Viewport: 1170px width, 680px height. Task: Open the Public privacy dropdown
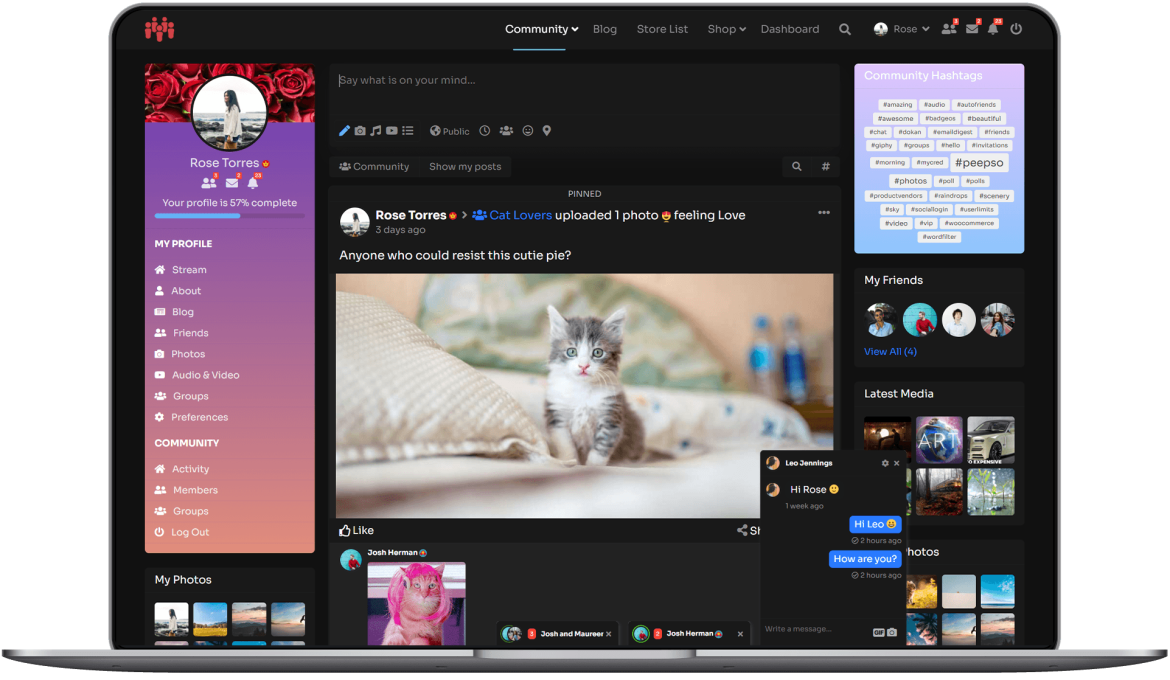(449, 131)
